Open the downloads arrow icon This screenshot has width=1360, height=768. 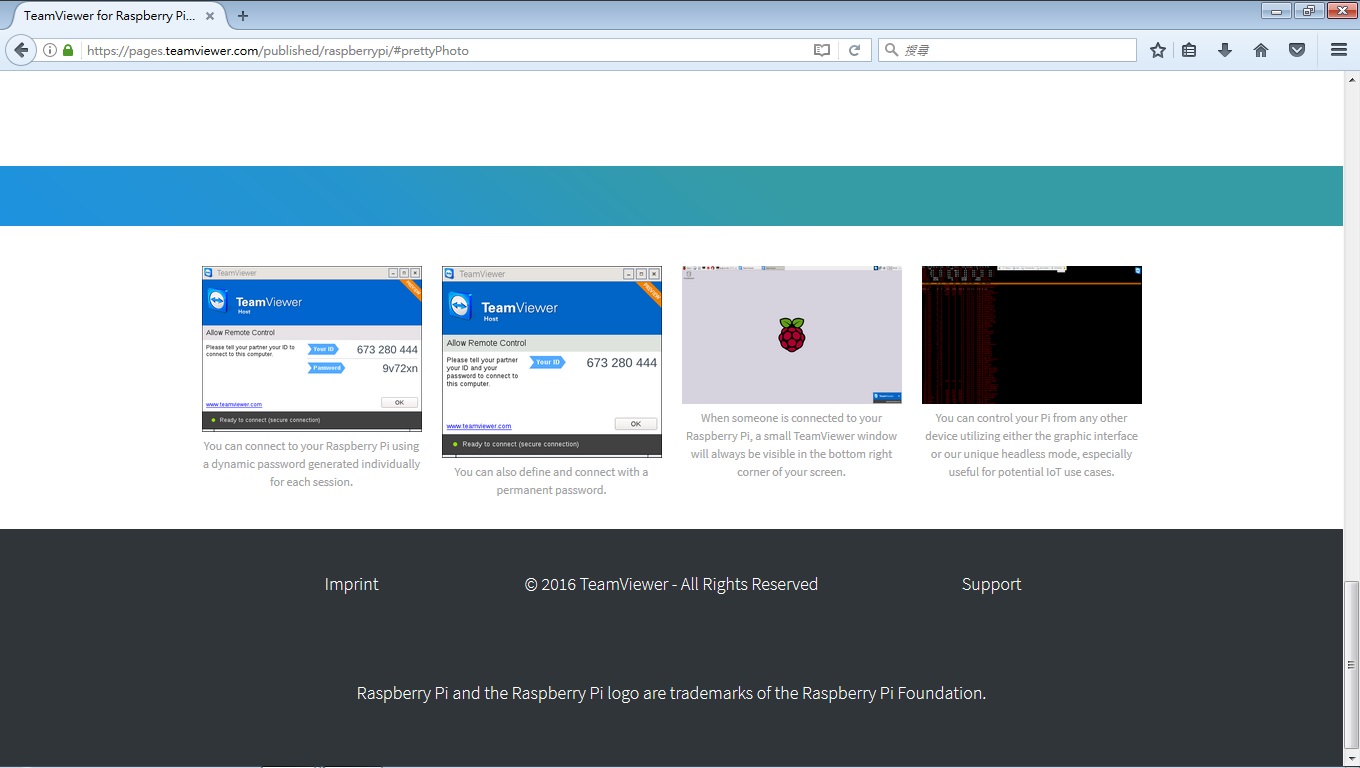[1225, 50]
